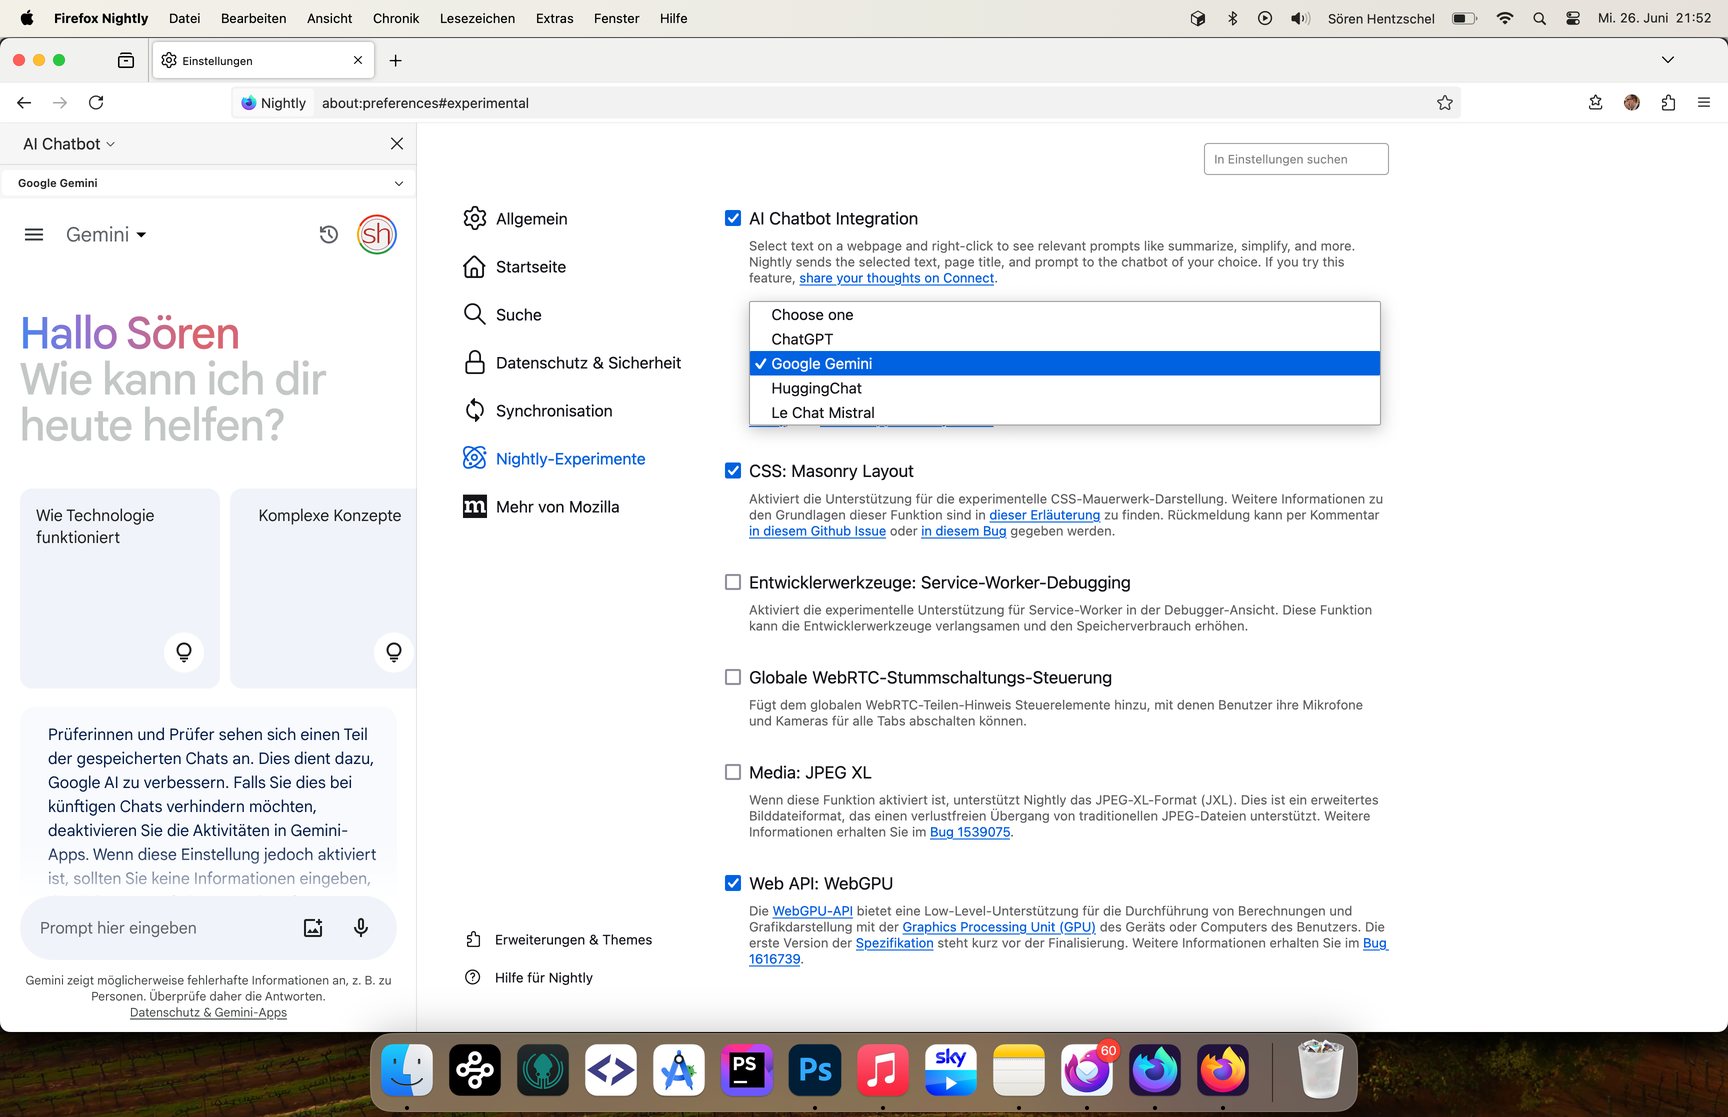Open the extensions puzzle icon in toolbar
The width and height of the screenshot is (1728, 1117).
(1668, 103)
